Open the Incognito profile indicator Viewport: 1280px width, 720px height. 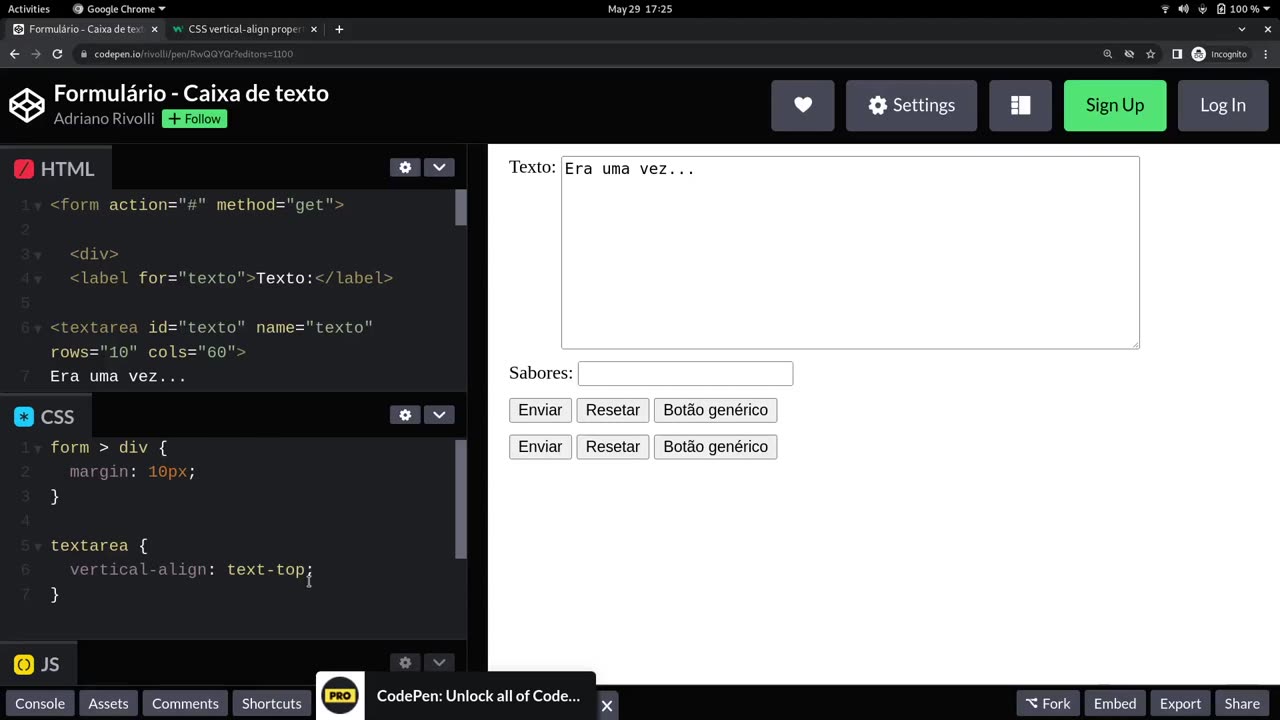click(x=1219, y=54)
